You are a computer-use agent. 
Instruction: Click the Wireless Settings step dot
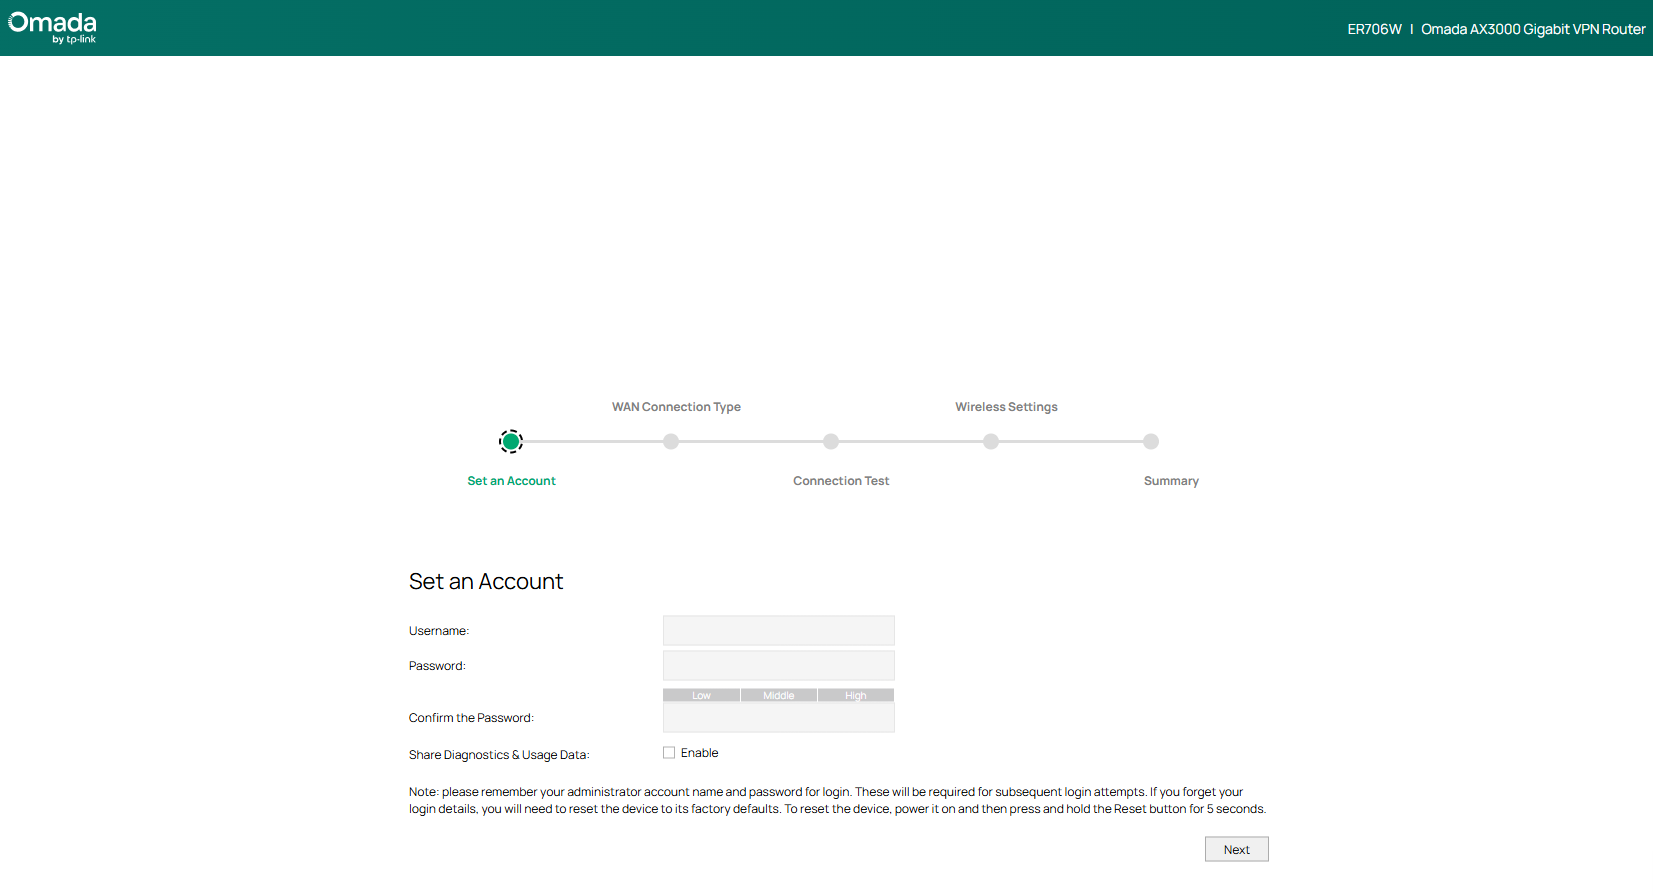tap(991, 441)
